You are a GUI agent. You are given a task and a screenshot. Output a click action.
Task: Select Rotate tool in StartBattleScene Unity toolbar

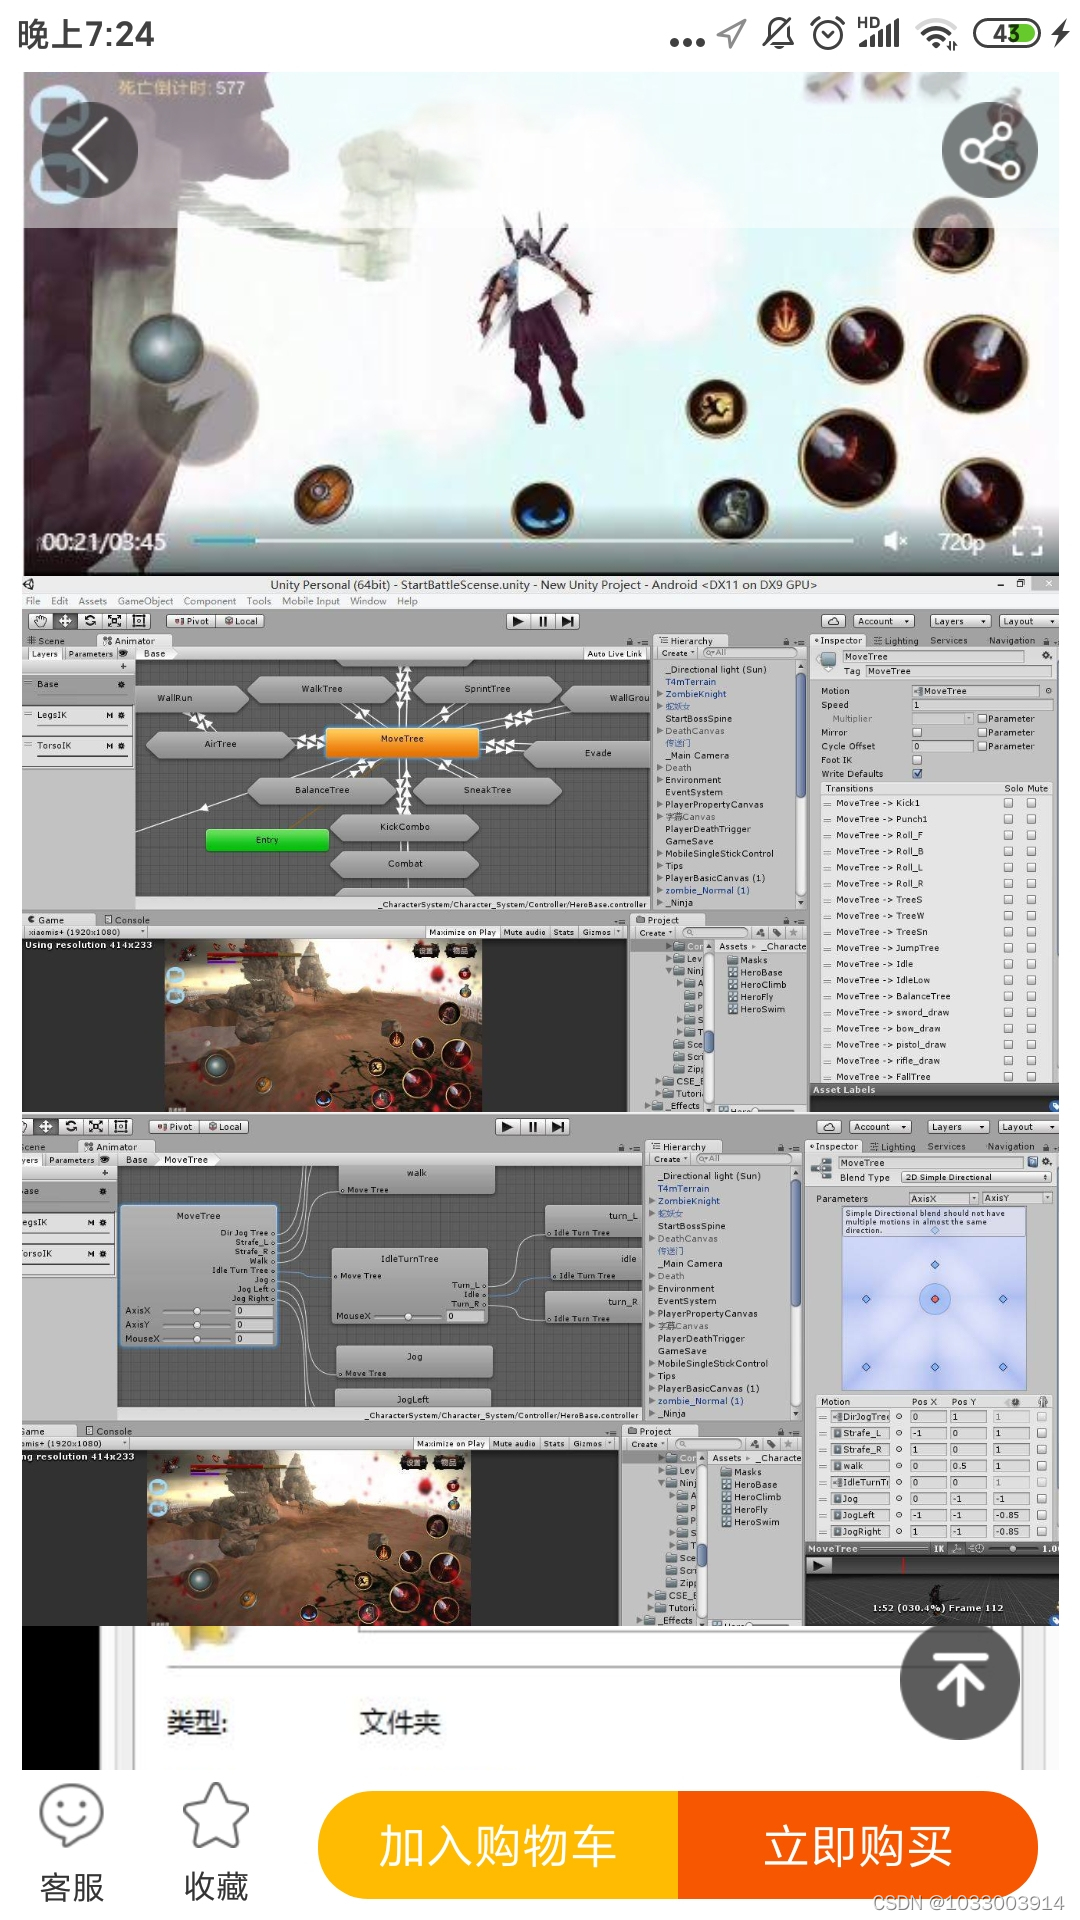[x=90, y=621]
